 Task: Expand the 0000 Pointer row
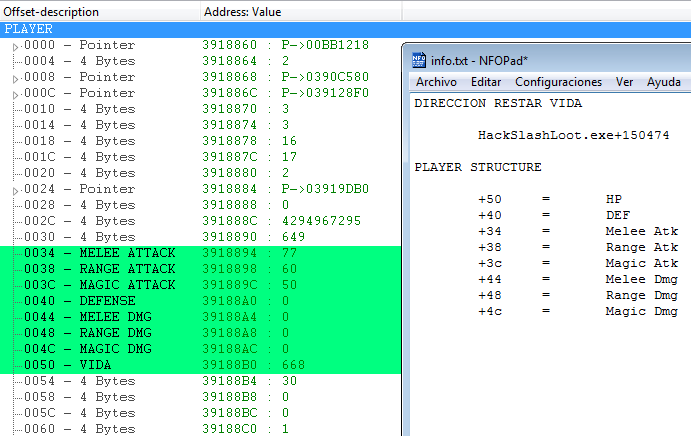tap(15, 46)
